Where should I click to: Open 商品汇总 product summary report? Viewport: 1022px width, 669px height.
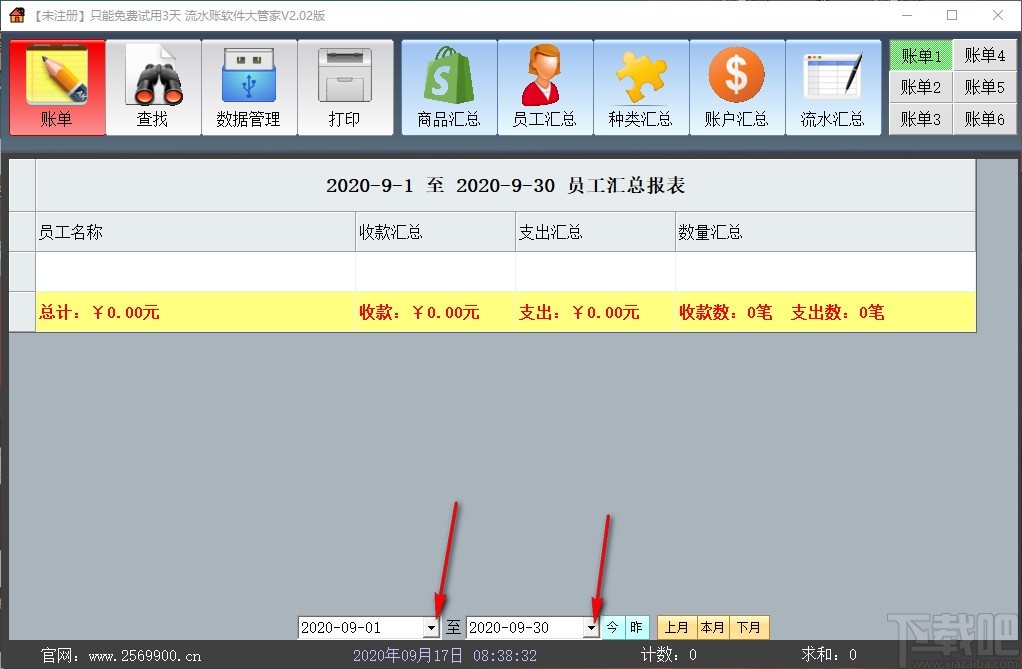pos(448,87)
